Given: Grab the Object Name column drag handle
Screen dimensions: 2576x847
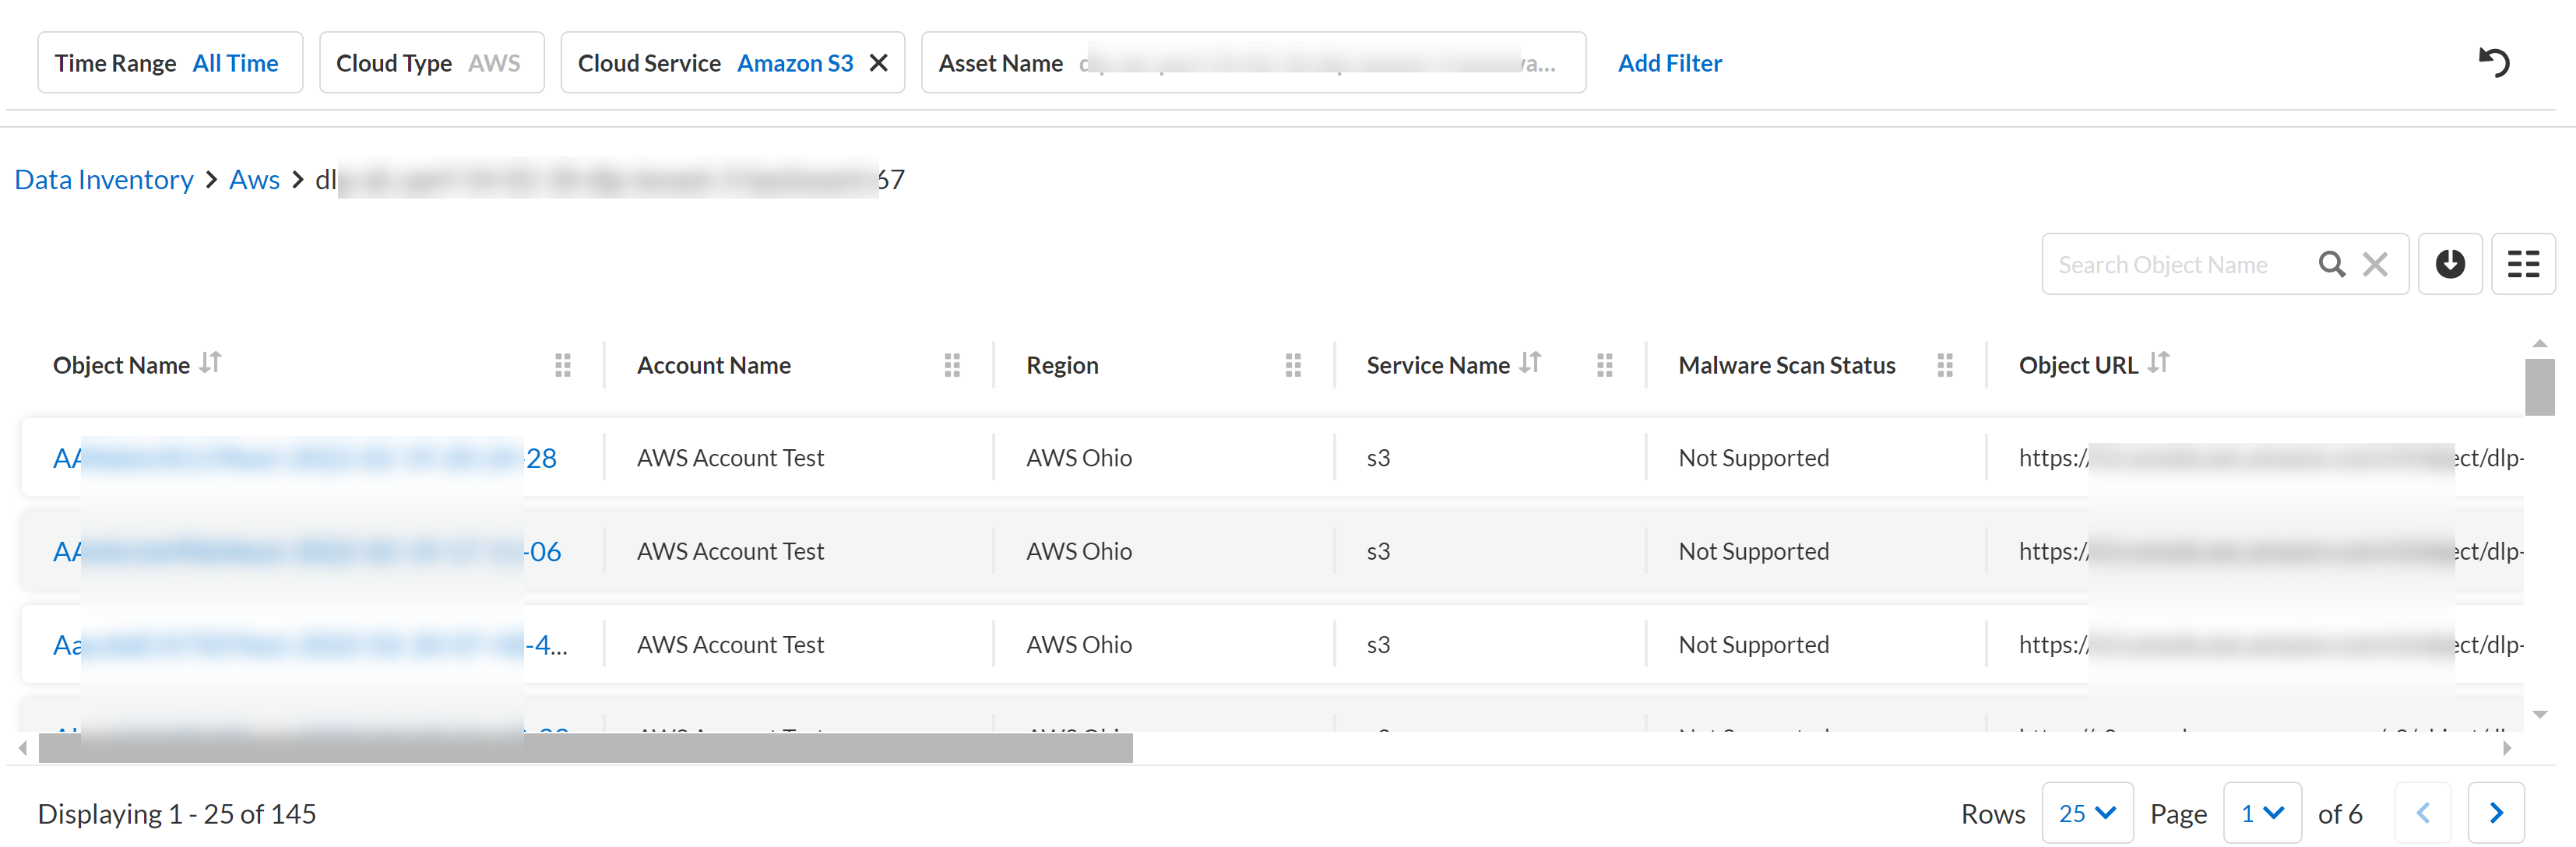Looking at the screenshot, I should [563, 365].
